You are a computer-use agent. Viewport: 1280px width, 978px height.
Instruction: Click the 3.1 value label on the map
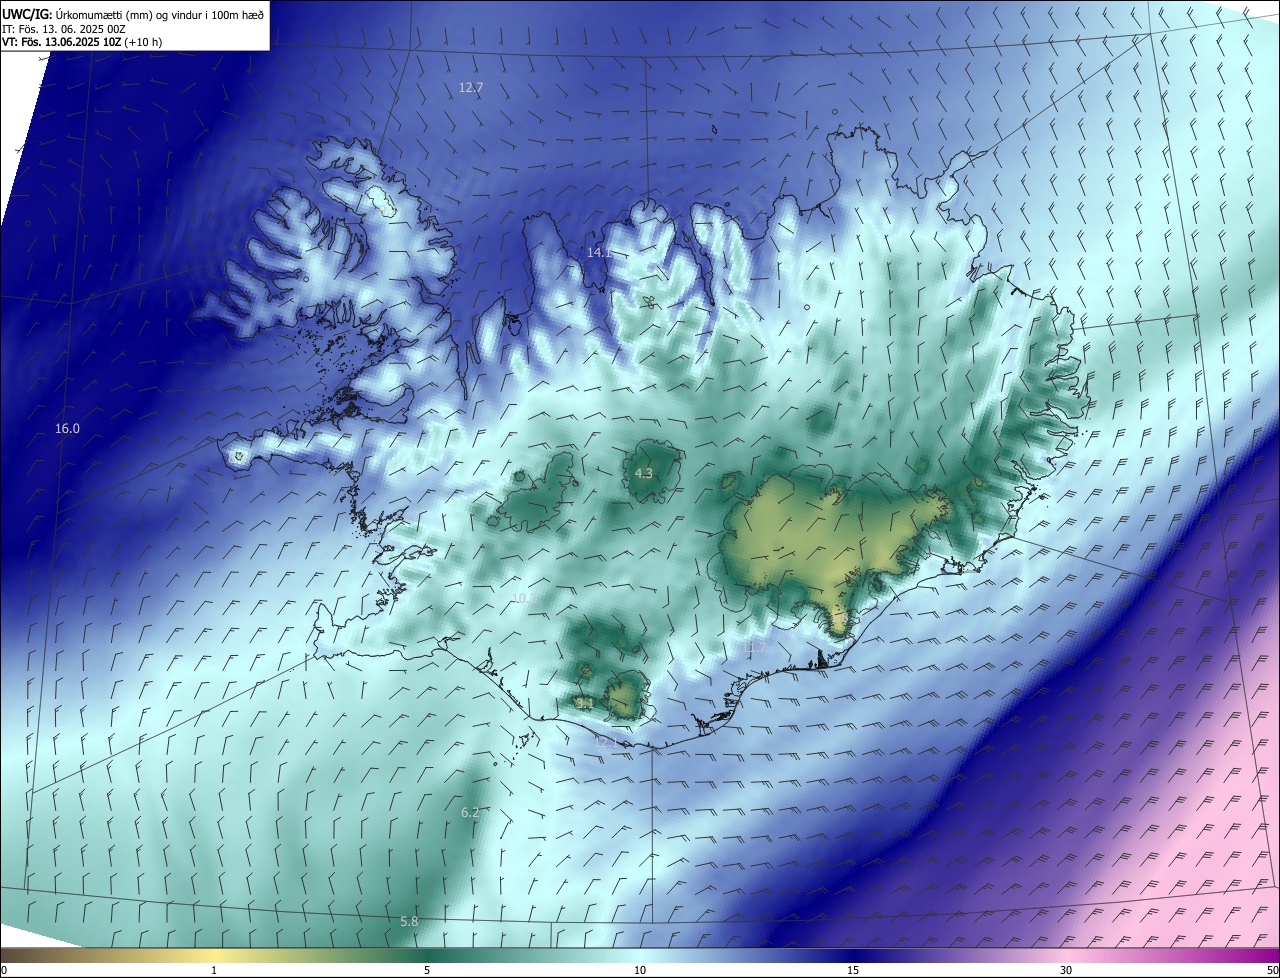(x=585, y=704)
